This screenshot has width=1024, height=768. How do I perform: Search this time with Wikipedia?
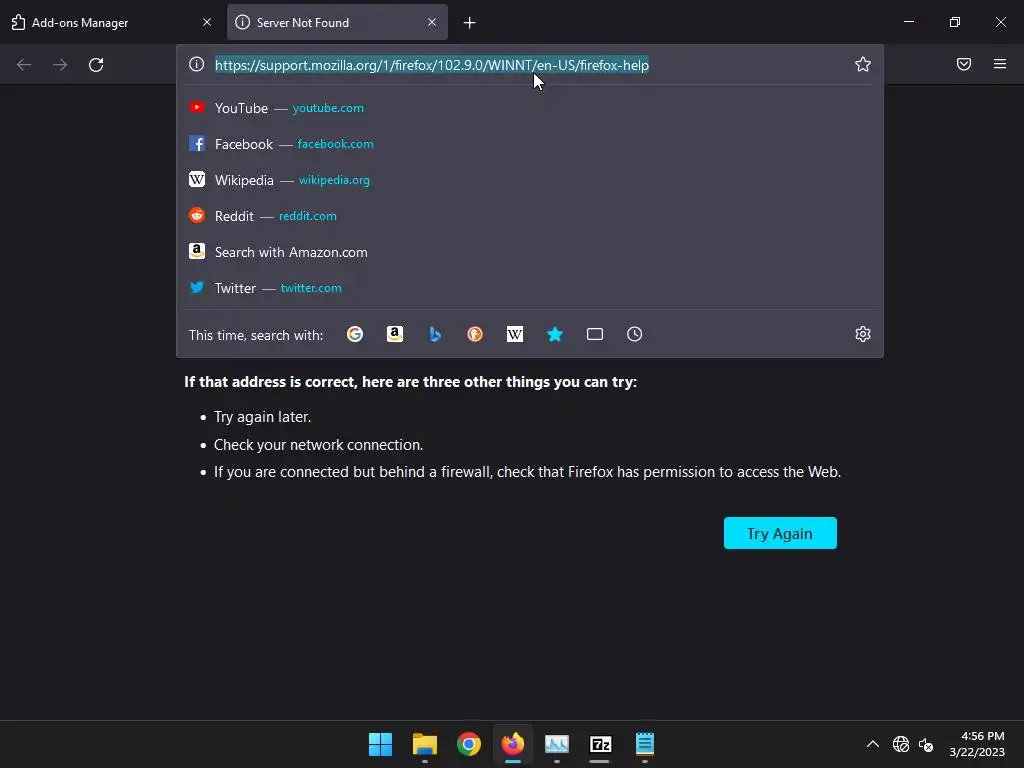tap(515, 334)
